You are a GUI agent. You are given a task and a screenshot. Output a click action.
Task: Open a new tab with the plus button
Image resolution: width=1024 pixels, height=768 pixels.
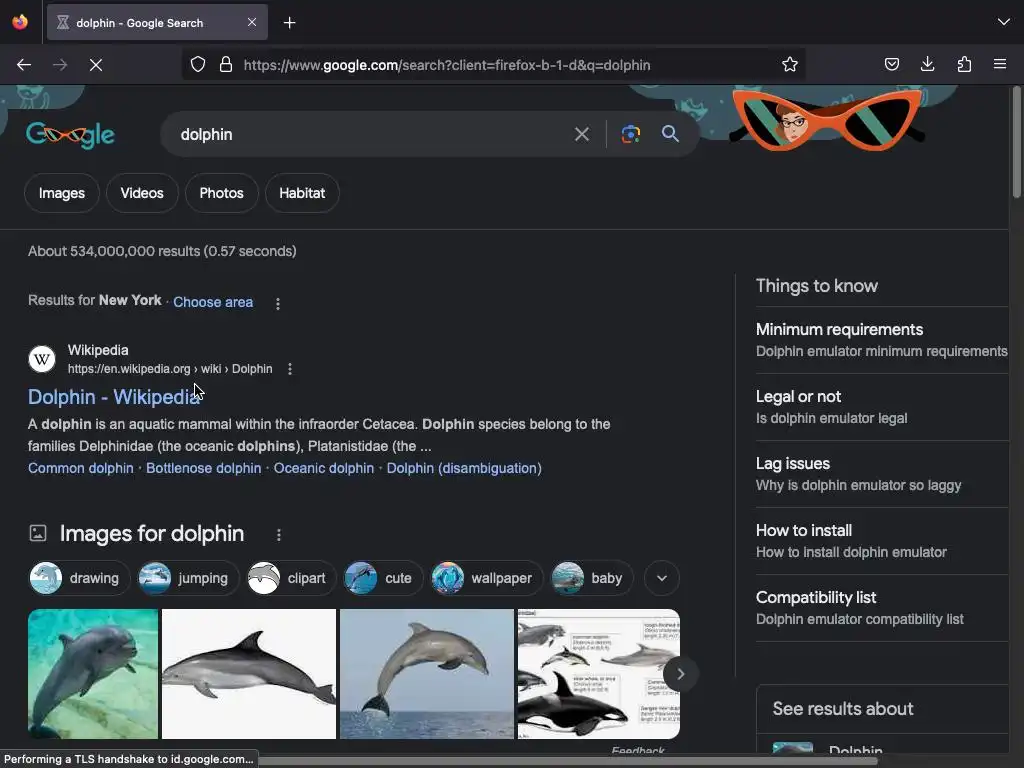coord(289,23)
